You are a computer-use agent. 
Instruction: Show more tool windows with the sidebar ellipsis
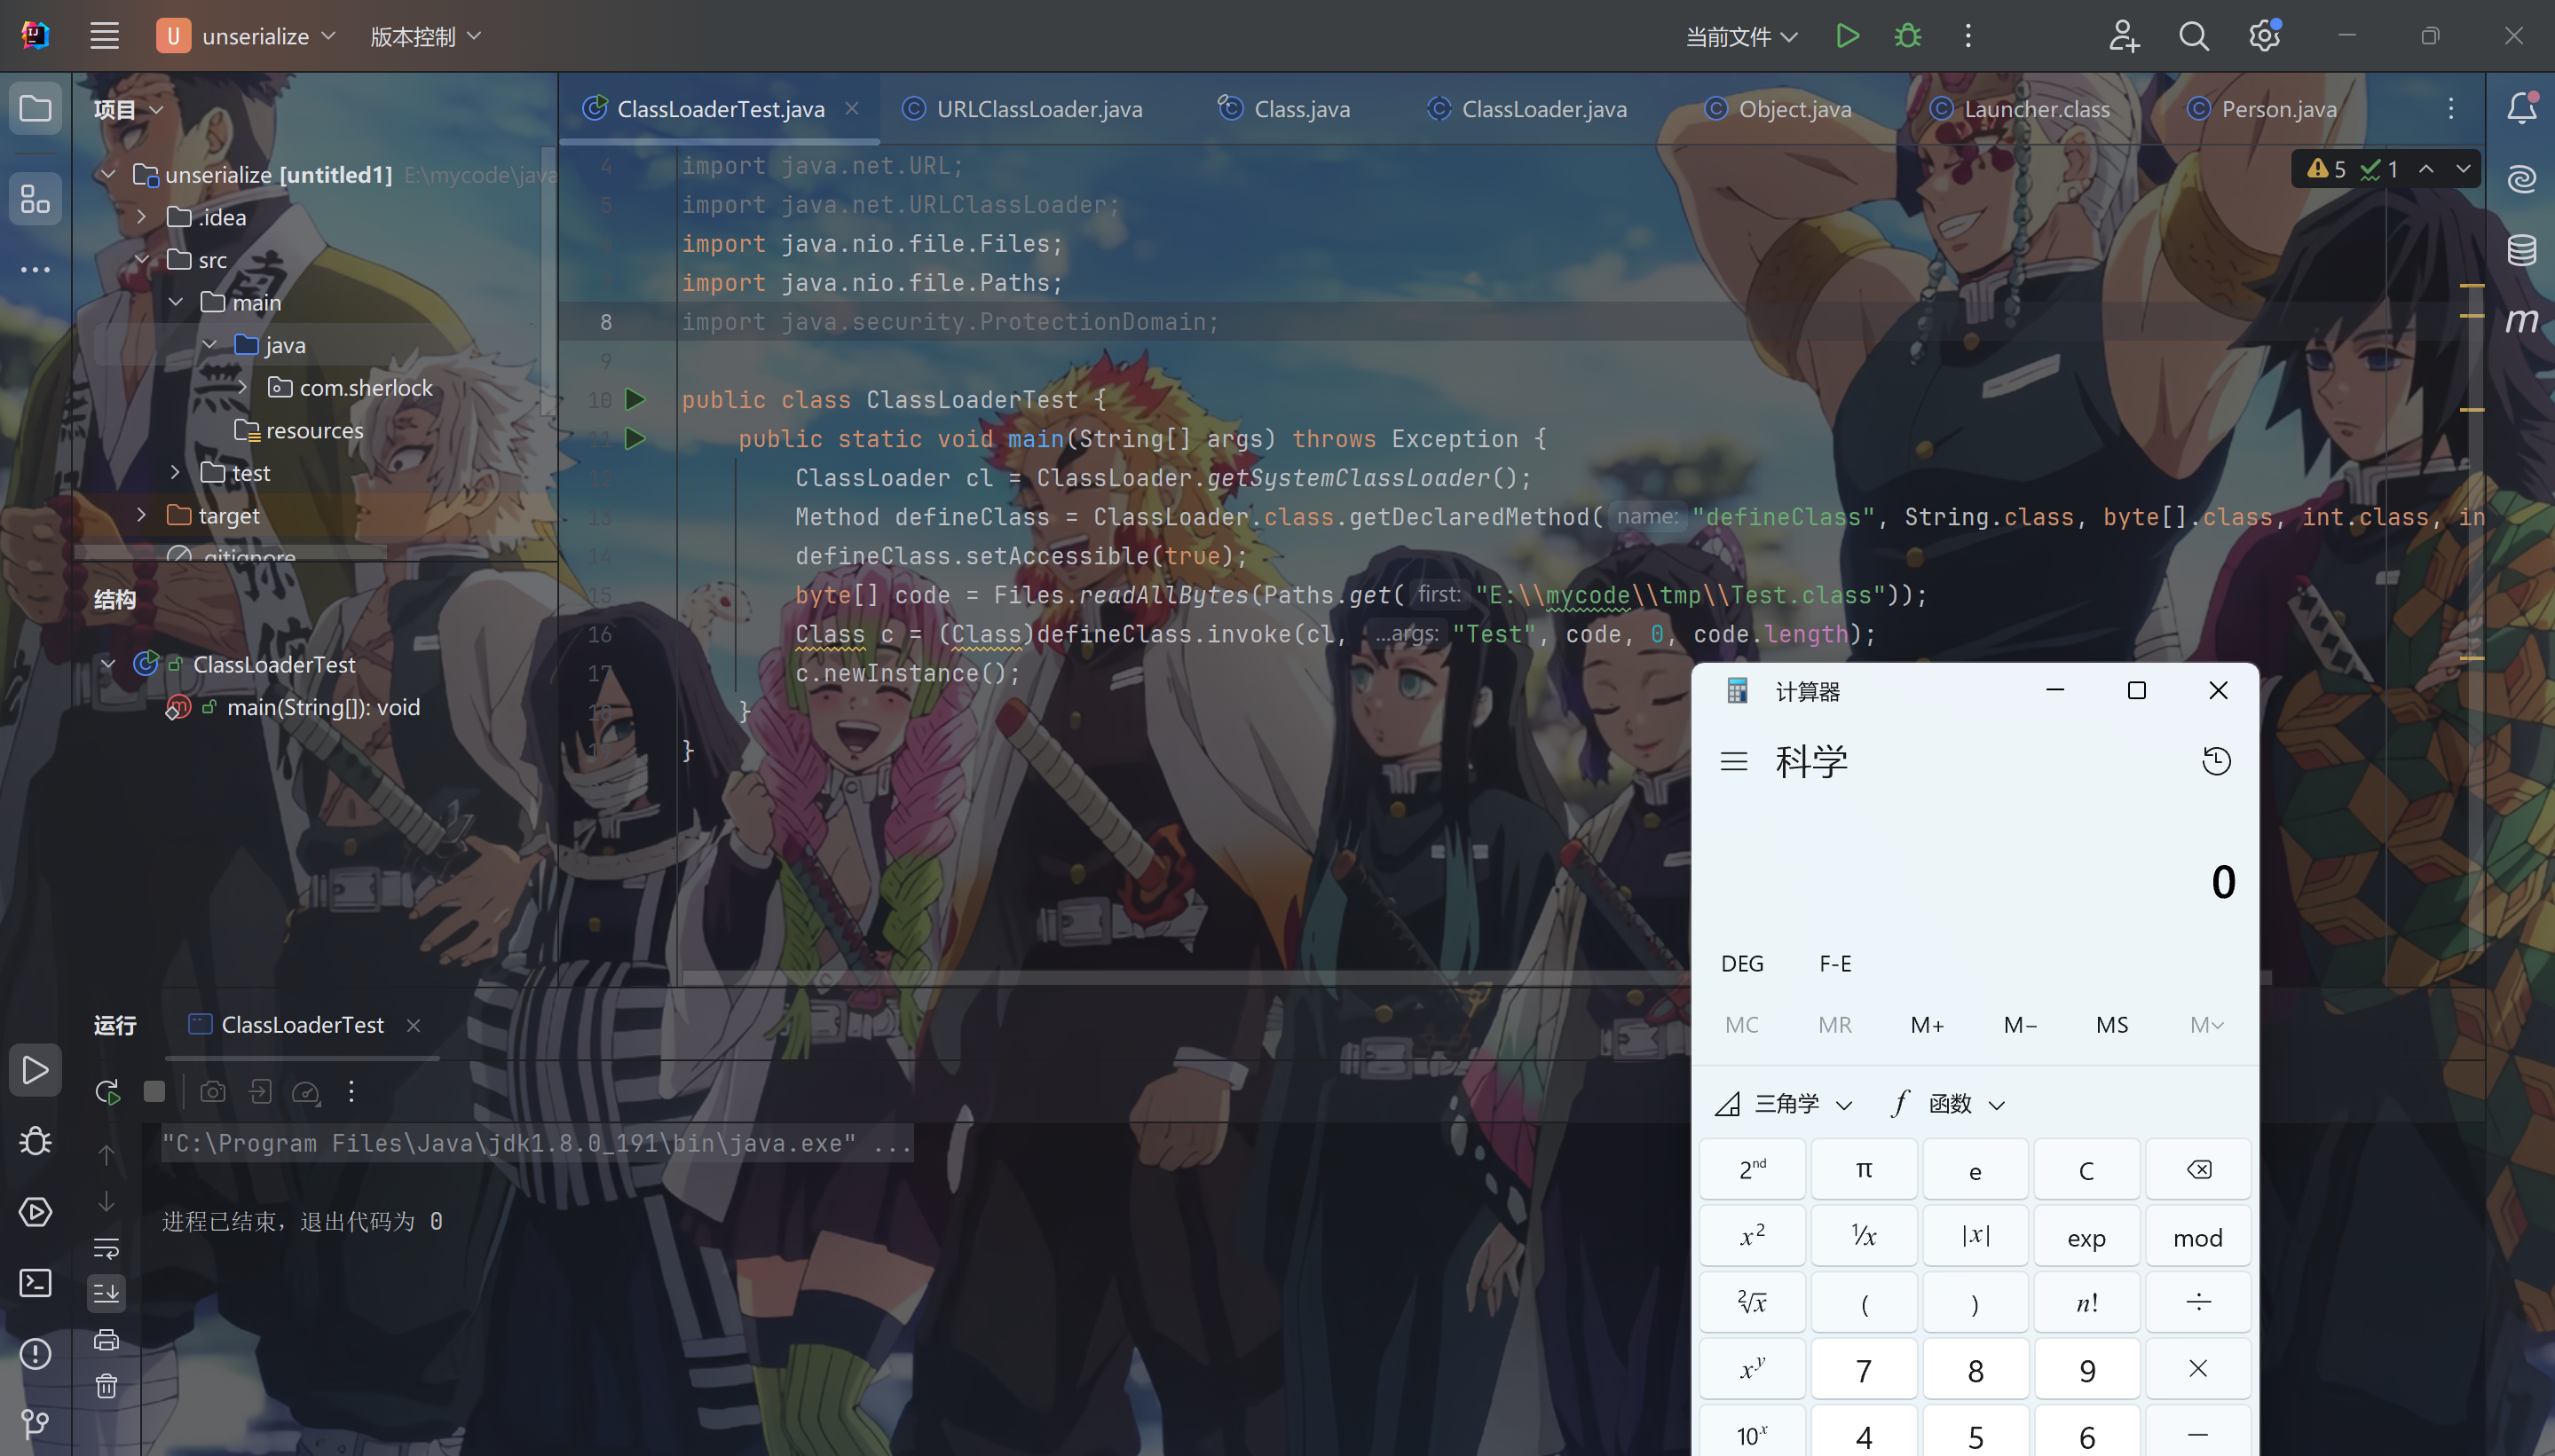point(35,269)
